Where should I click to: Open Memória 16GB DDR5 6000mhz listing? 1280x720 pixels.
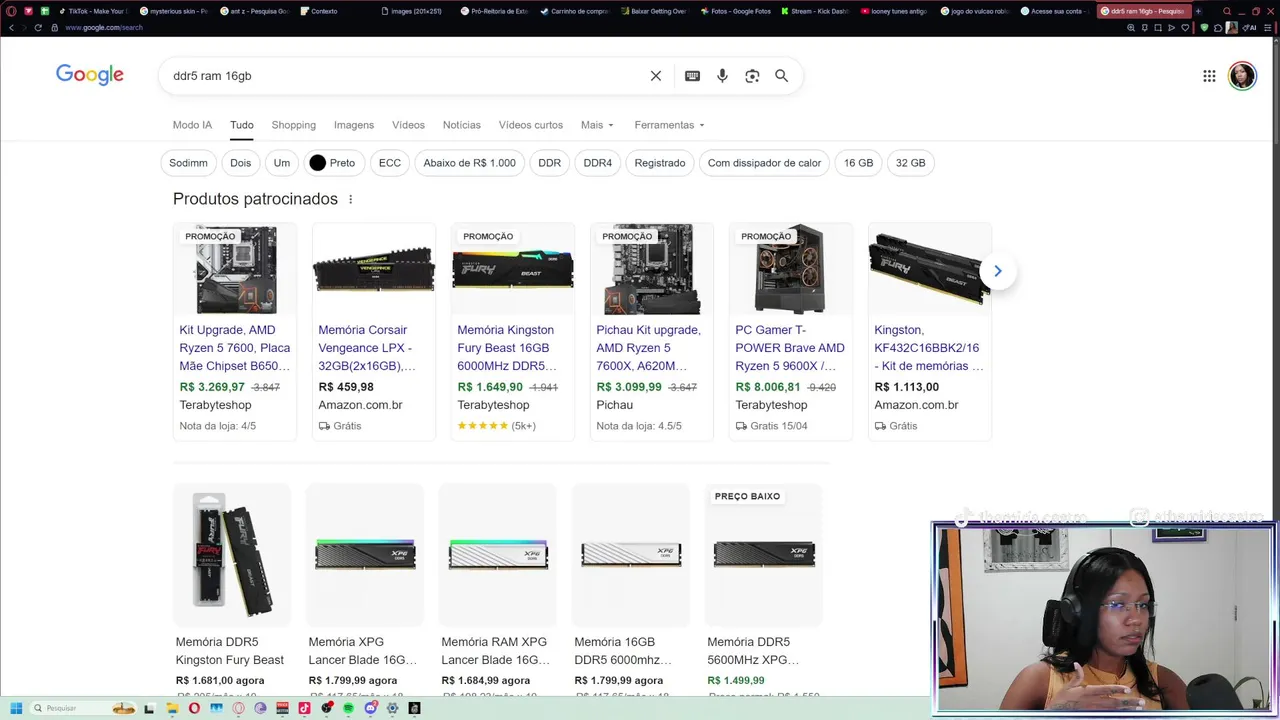[x=623, y=651]
